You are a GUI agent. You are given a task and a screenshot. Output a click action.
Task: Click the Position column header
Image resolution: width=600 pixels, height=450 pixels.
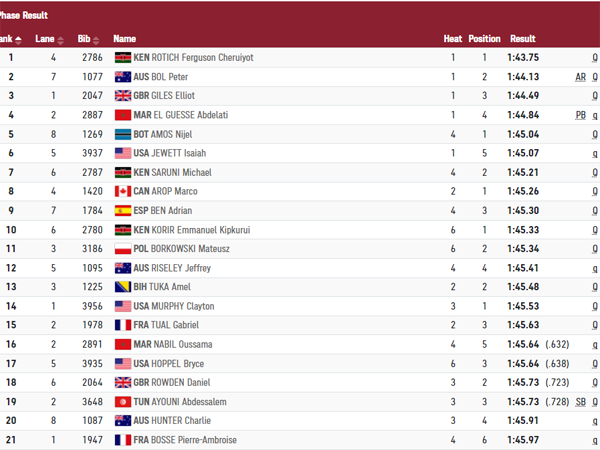tap(484, 39)
